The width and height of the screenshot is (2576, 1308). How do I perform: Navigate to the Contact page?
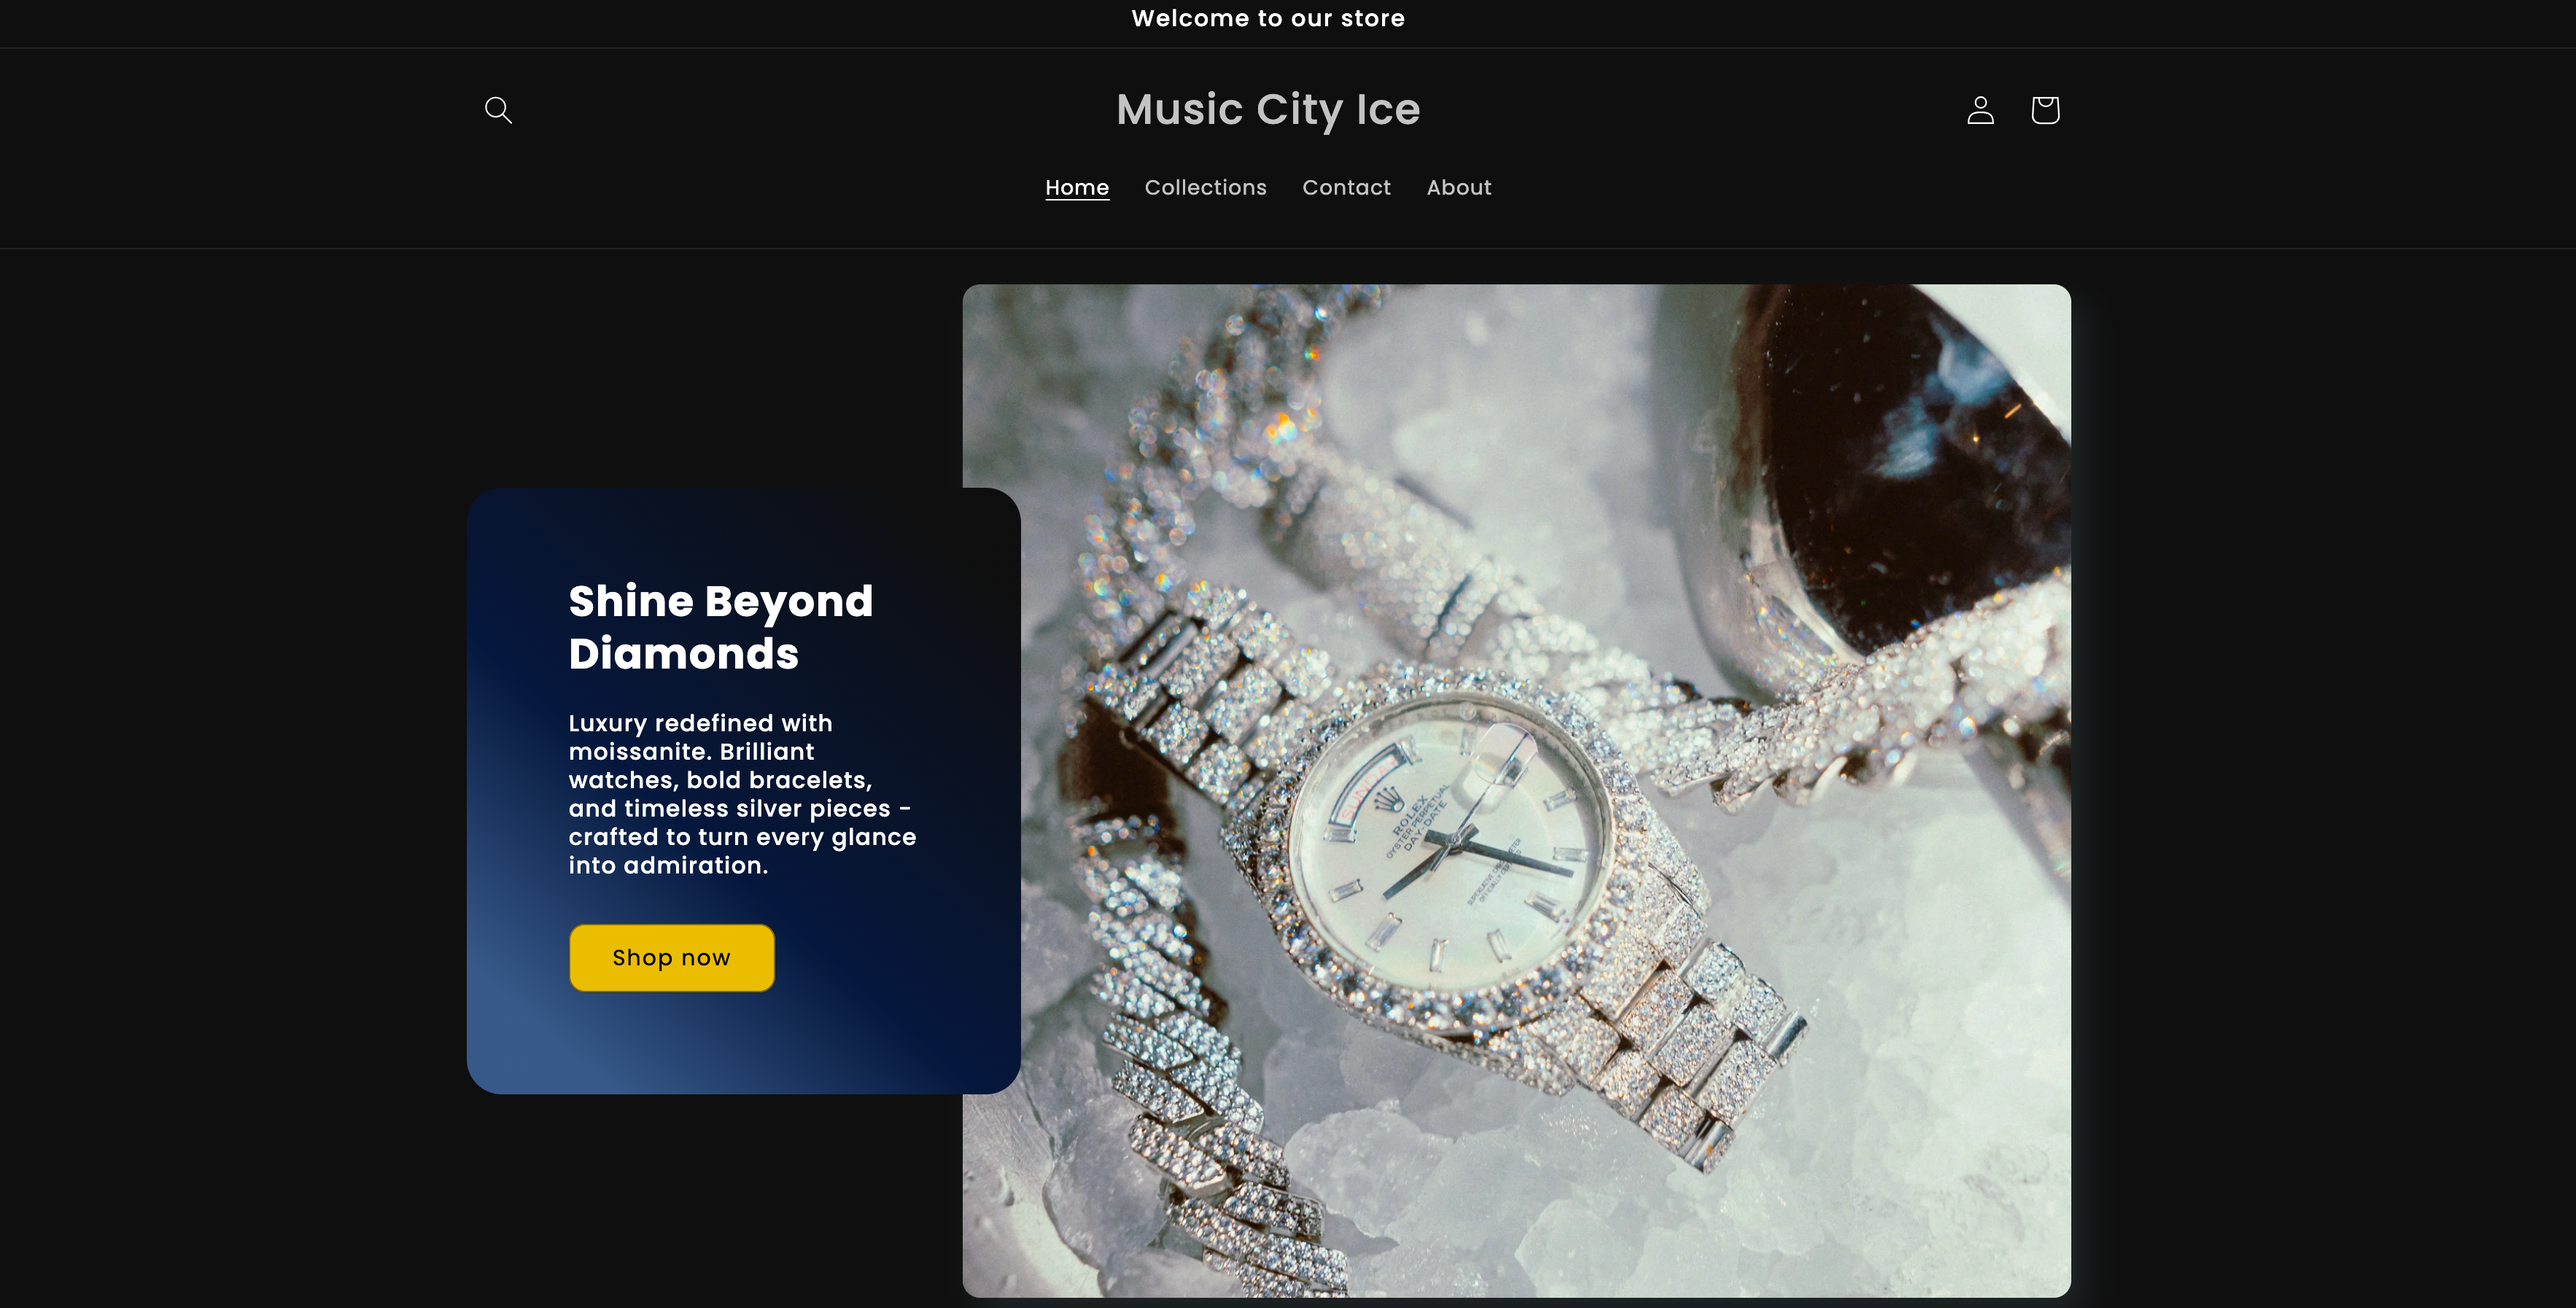pos(1346,188)
